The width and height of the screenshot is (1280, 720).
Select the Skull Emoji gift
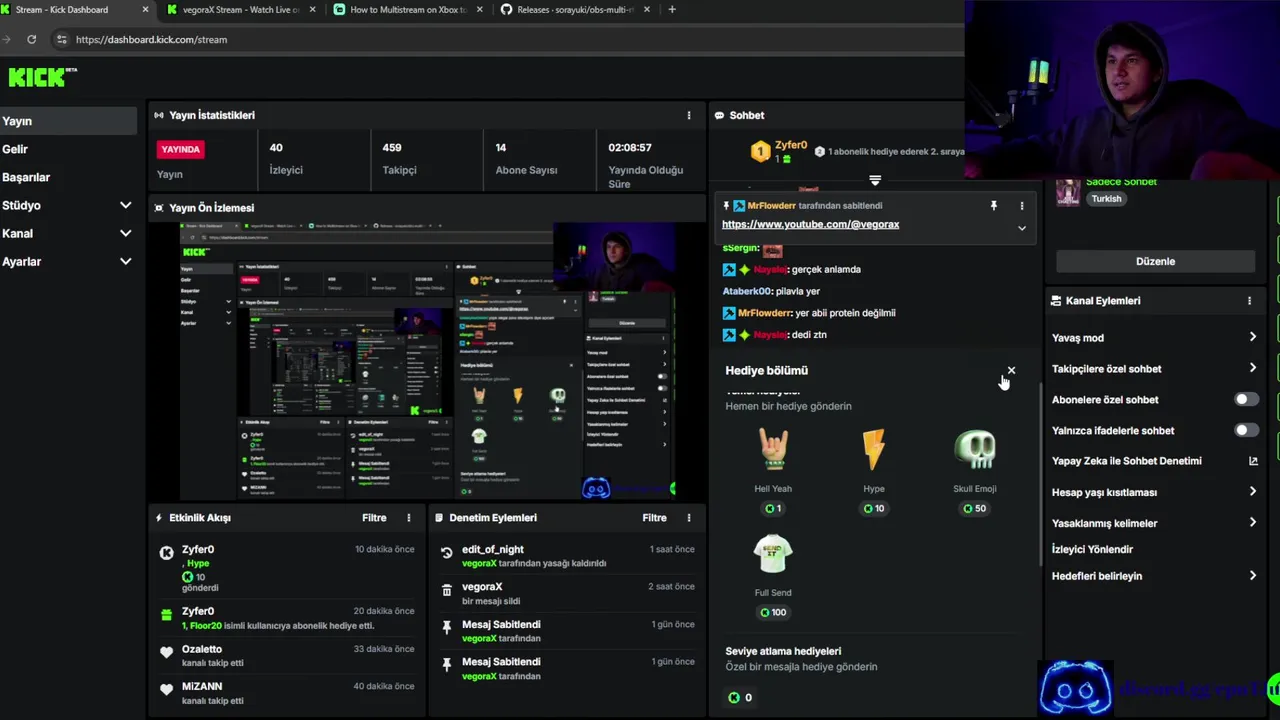click(975, 470)
